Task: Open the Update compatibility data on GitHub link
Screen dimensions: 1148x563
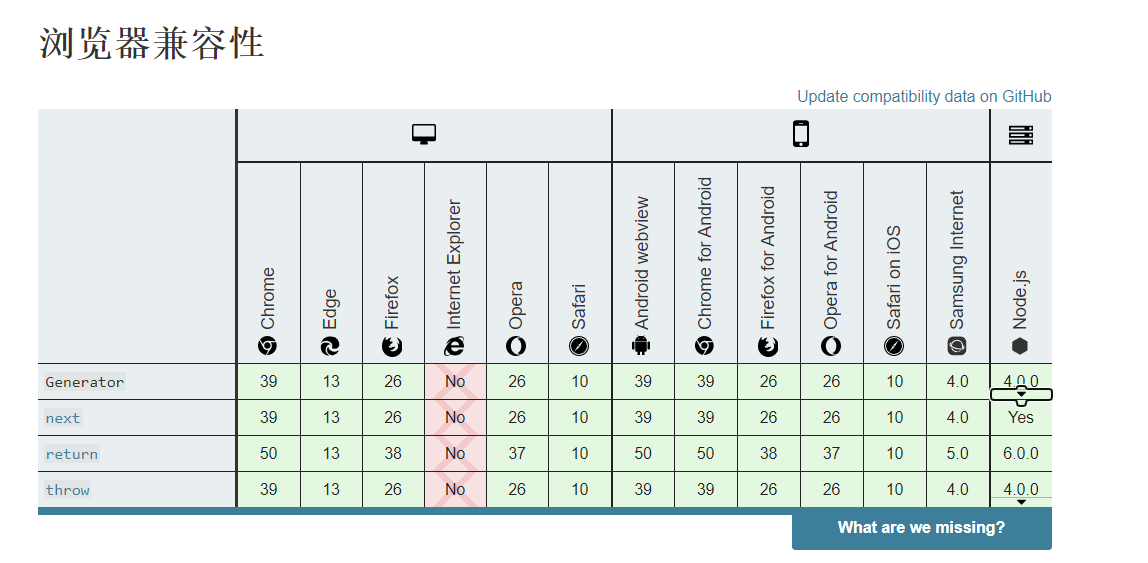Action: (924, 97)
